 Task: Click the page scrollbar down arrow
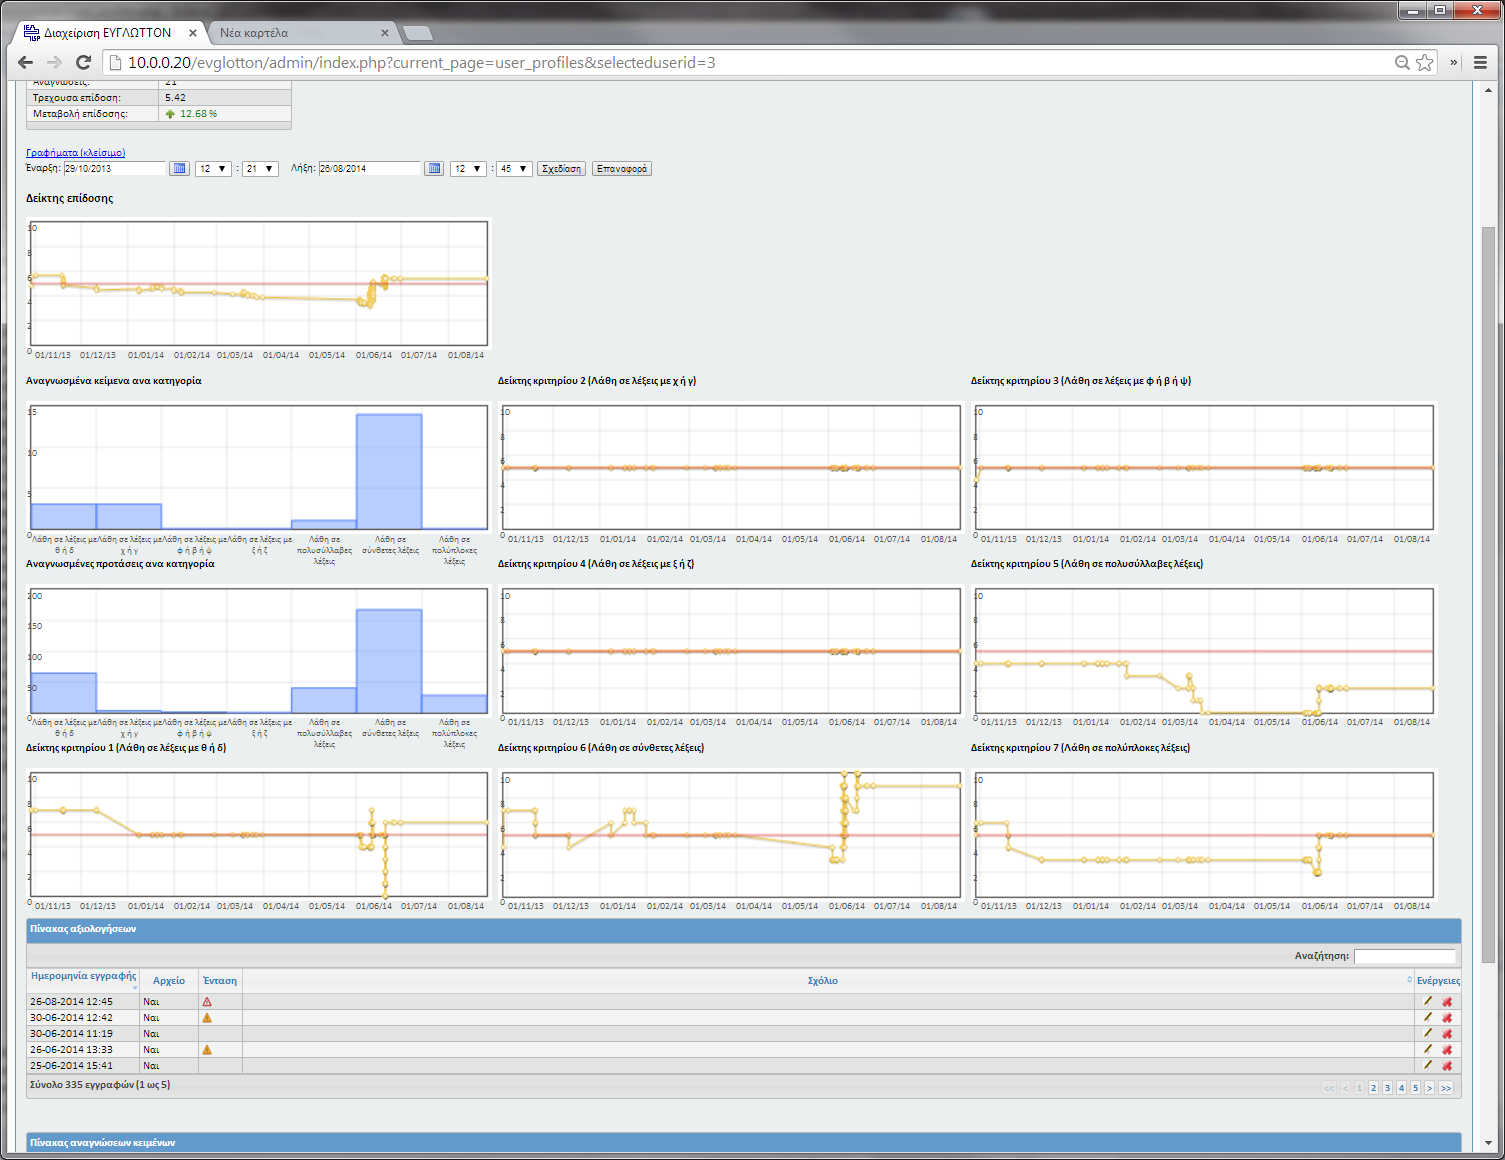point(1488,1142)
